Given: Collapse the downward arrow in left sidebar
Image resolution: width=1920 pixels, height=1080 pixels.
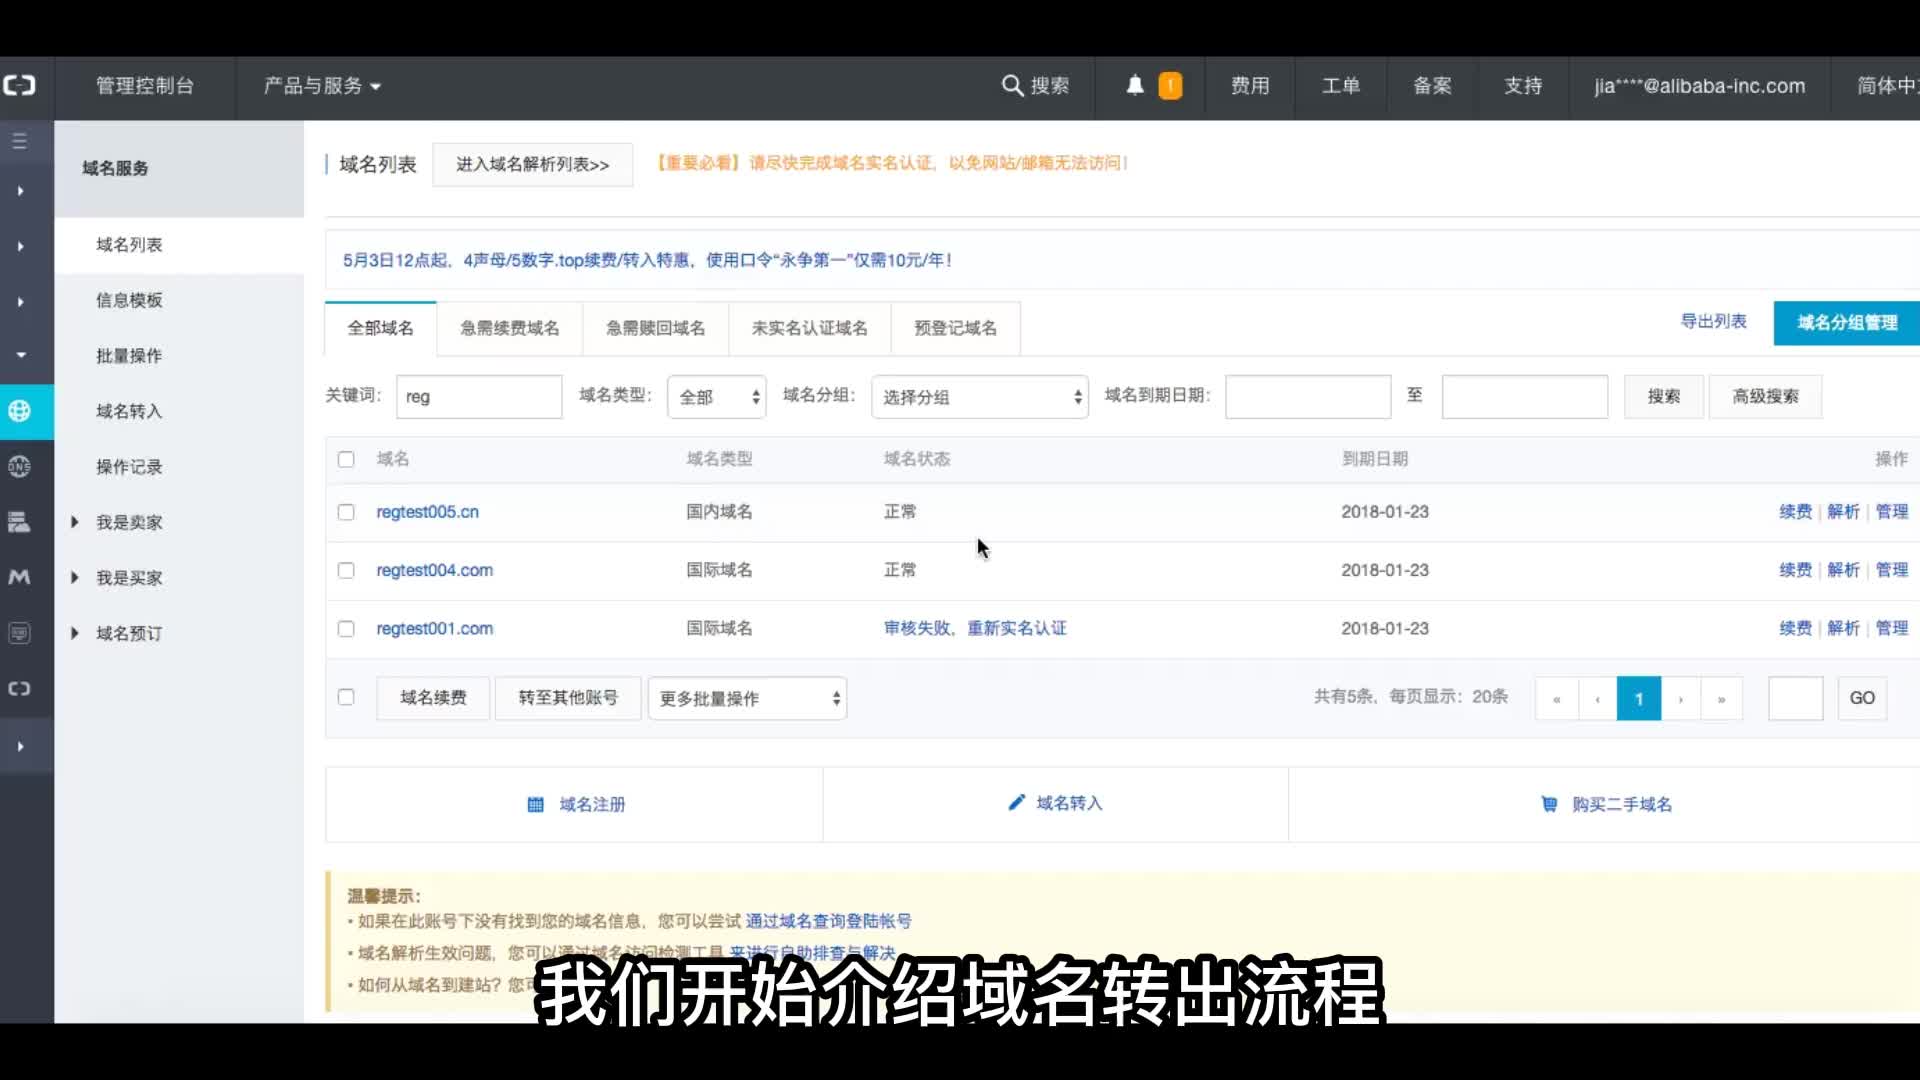Looking at the screenshot, I should pyautogui.click(x=20, y=355).
